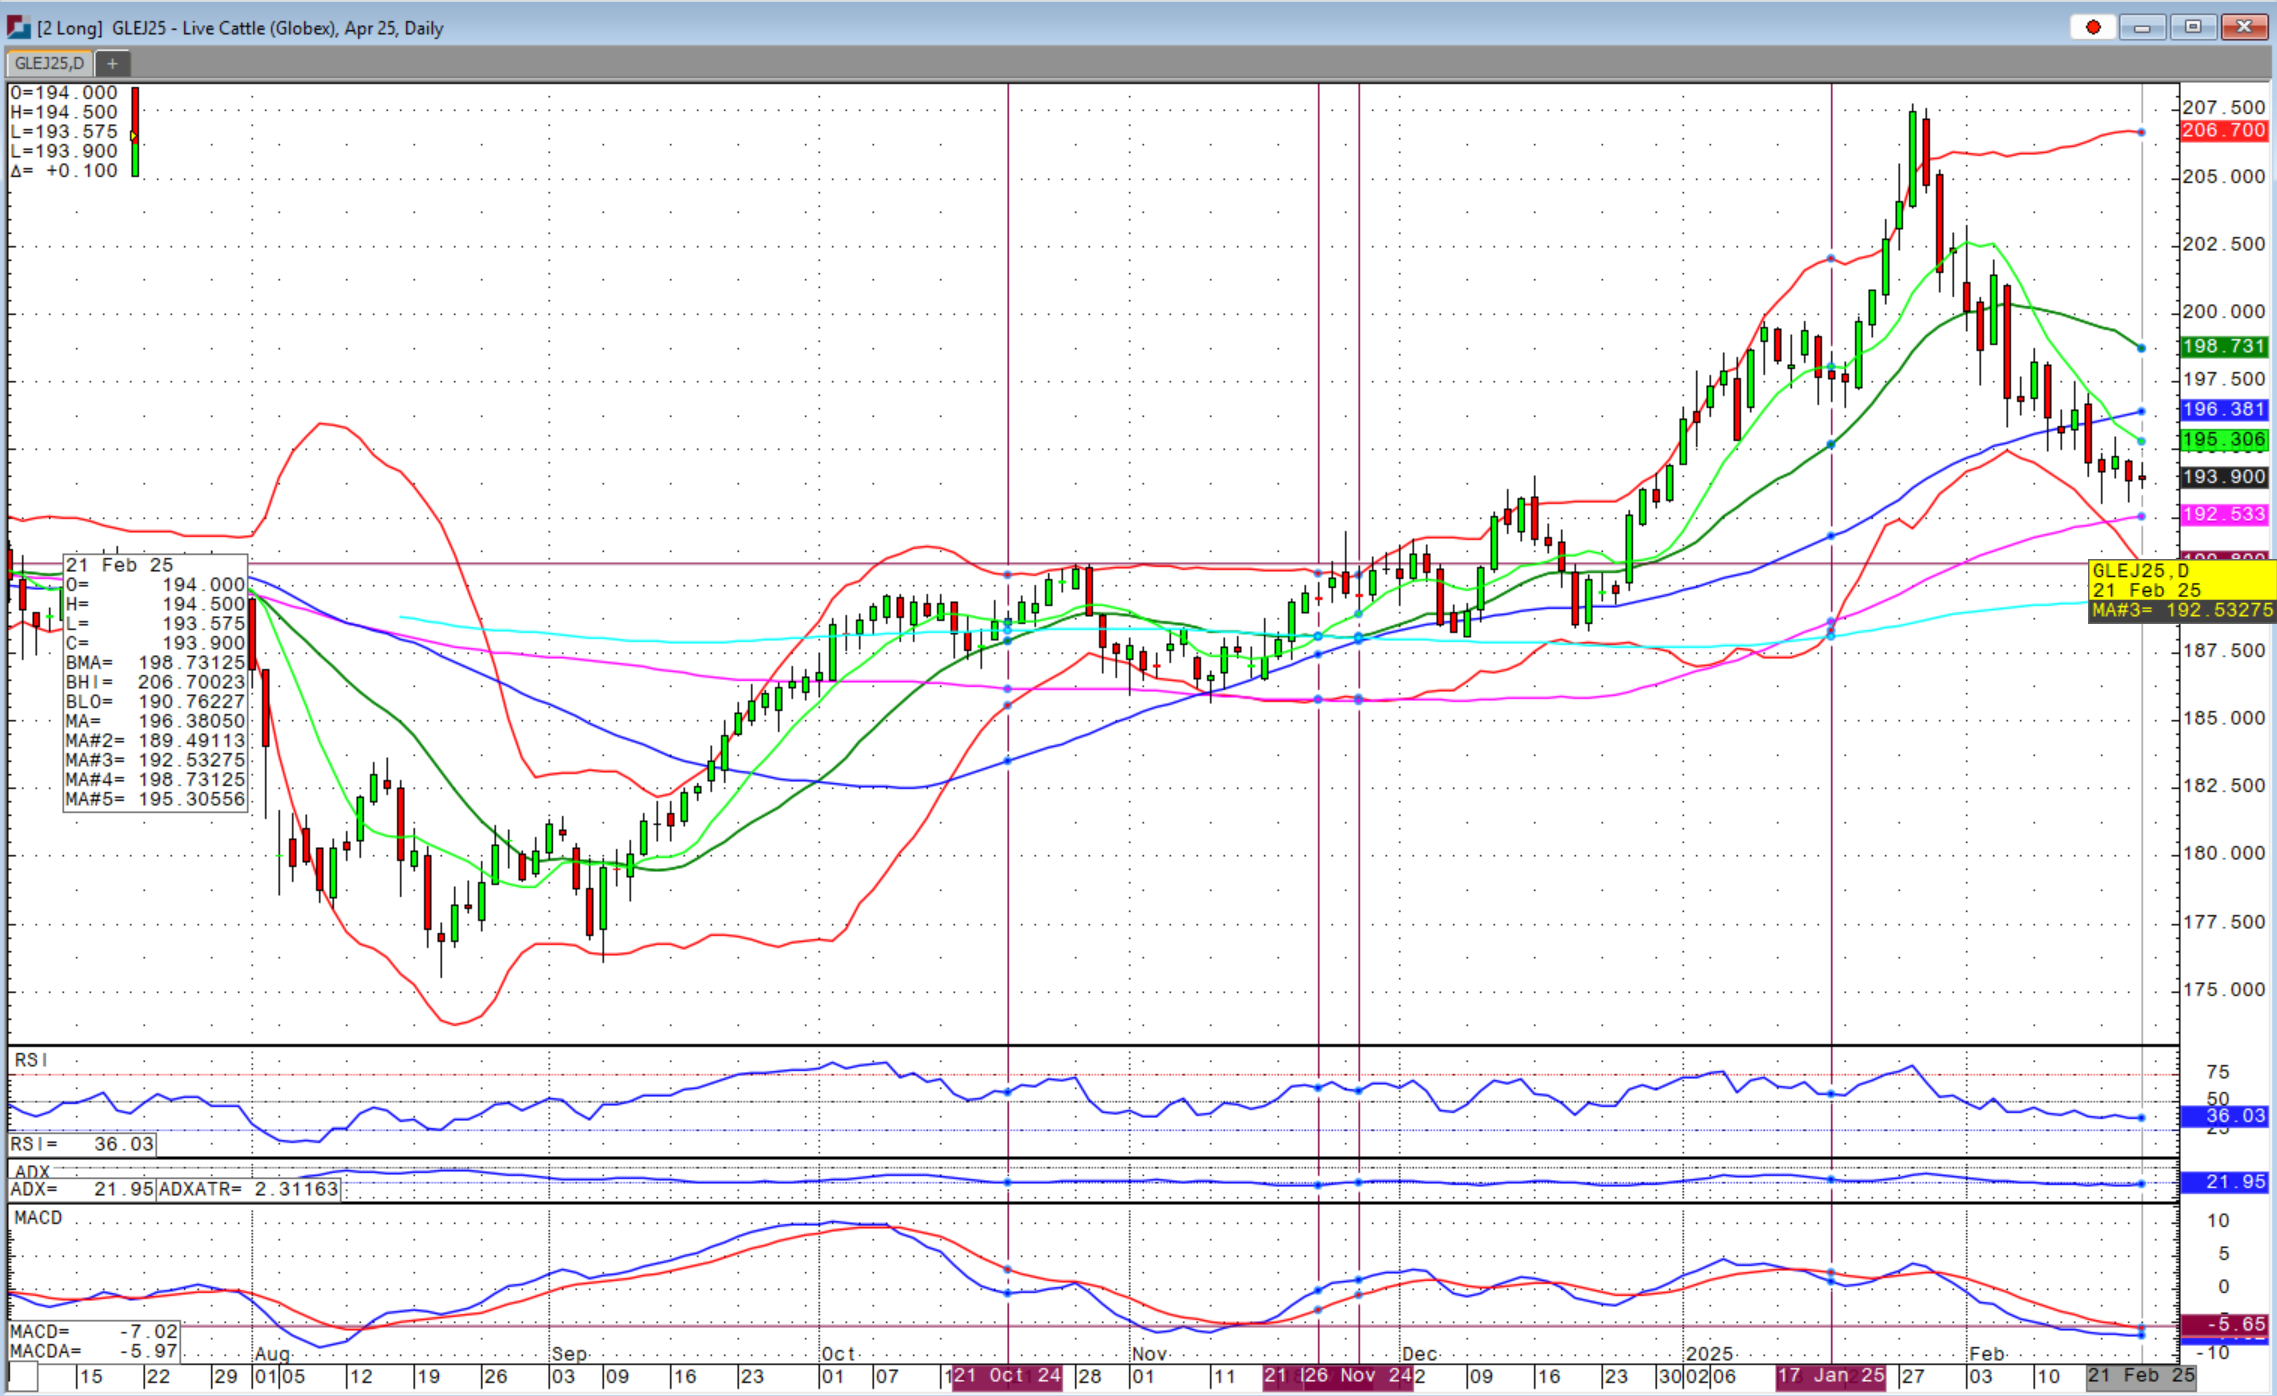Image resolution: width=2277 pixels, height=1396 pixels.
Task: Click the MACD study label
Action: [38, 1217]
